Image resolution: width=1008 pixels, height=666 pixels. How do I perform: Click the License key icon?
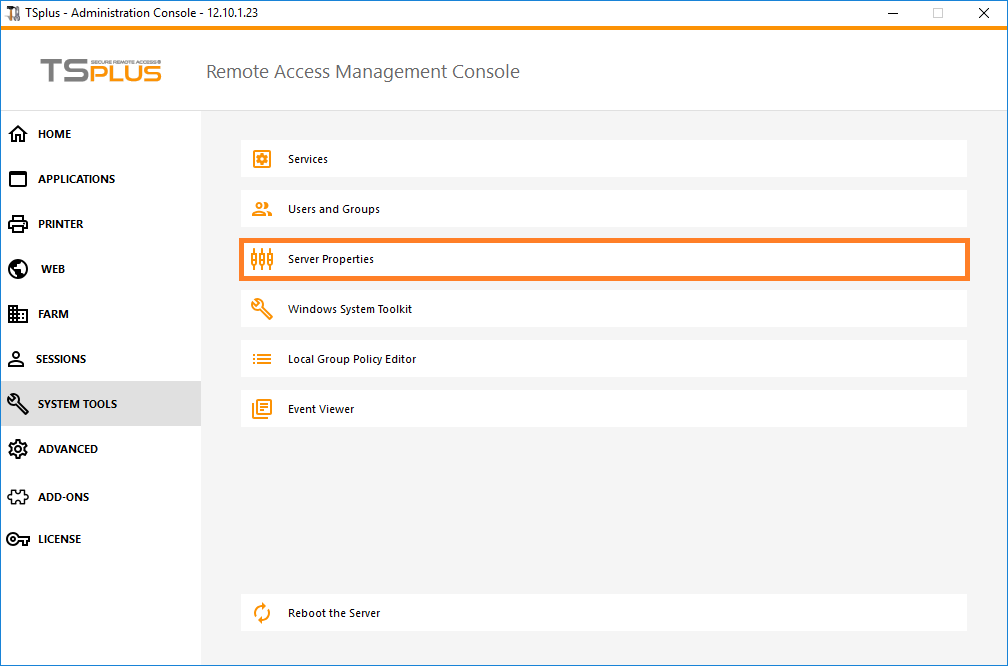(18, 539)
